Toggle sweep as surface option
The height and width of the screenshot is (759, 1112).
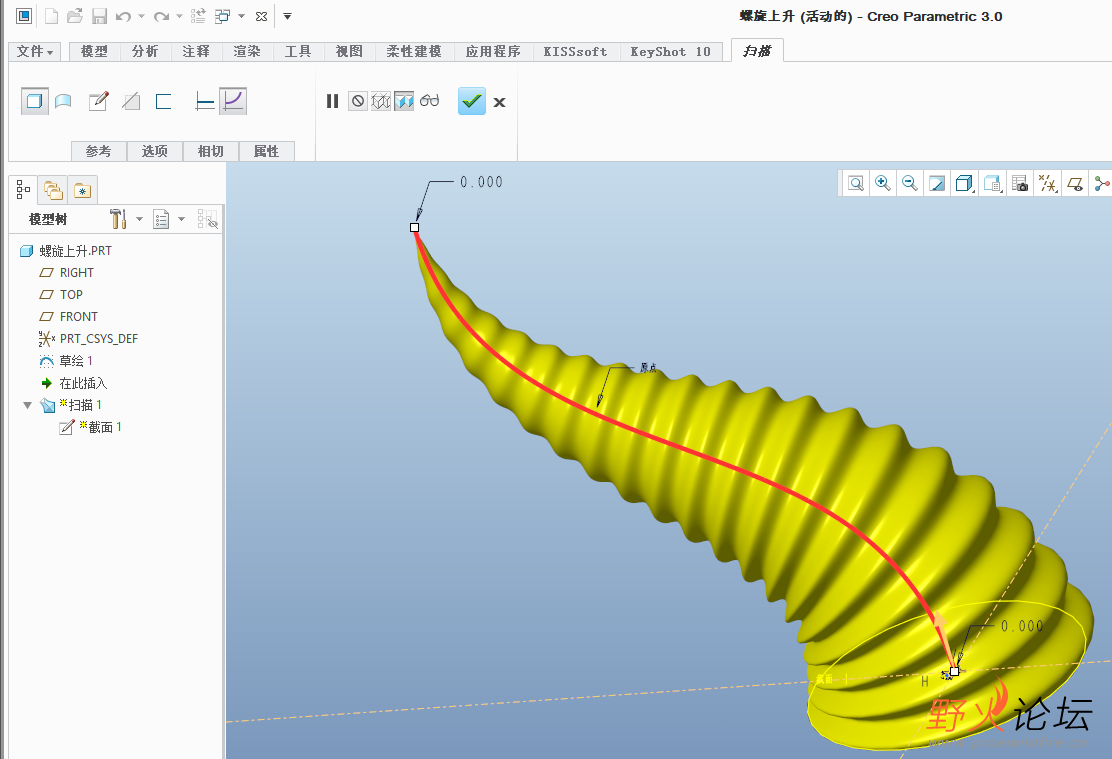click(63, 101)
